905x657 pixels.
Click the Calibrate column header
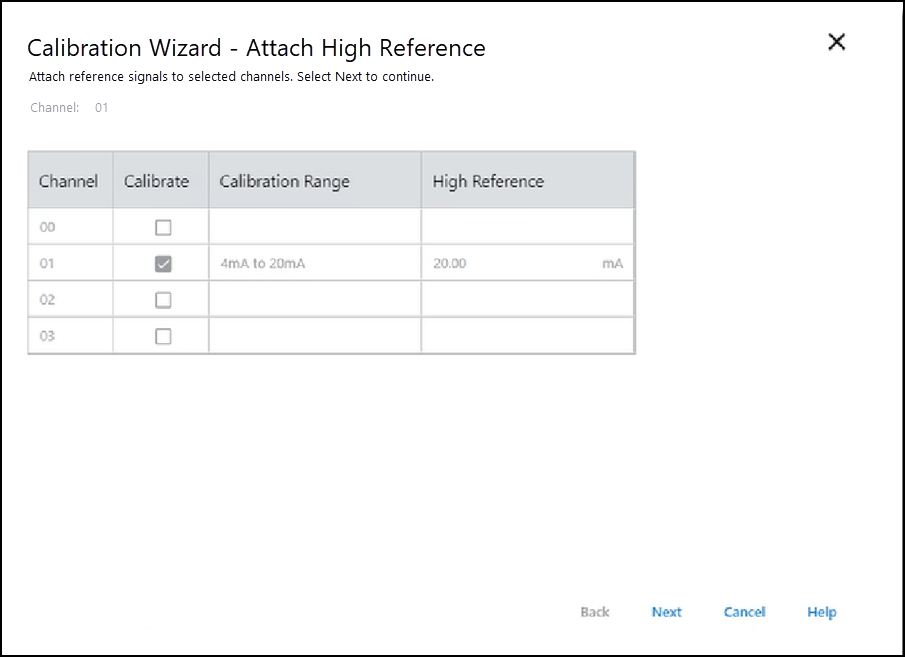[x=156, y=181]
